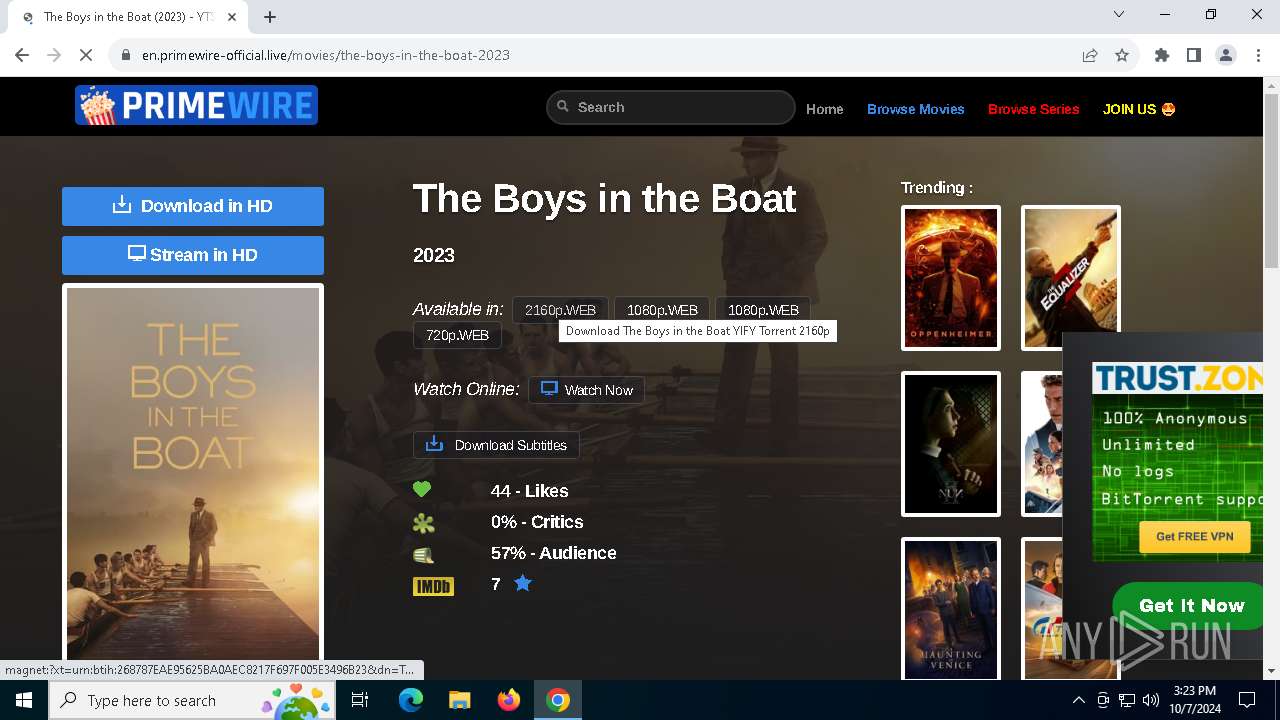The image size is (1280, 720).
Task: Click the Home menu link
Action: tap(825, 109)
